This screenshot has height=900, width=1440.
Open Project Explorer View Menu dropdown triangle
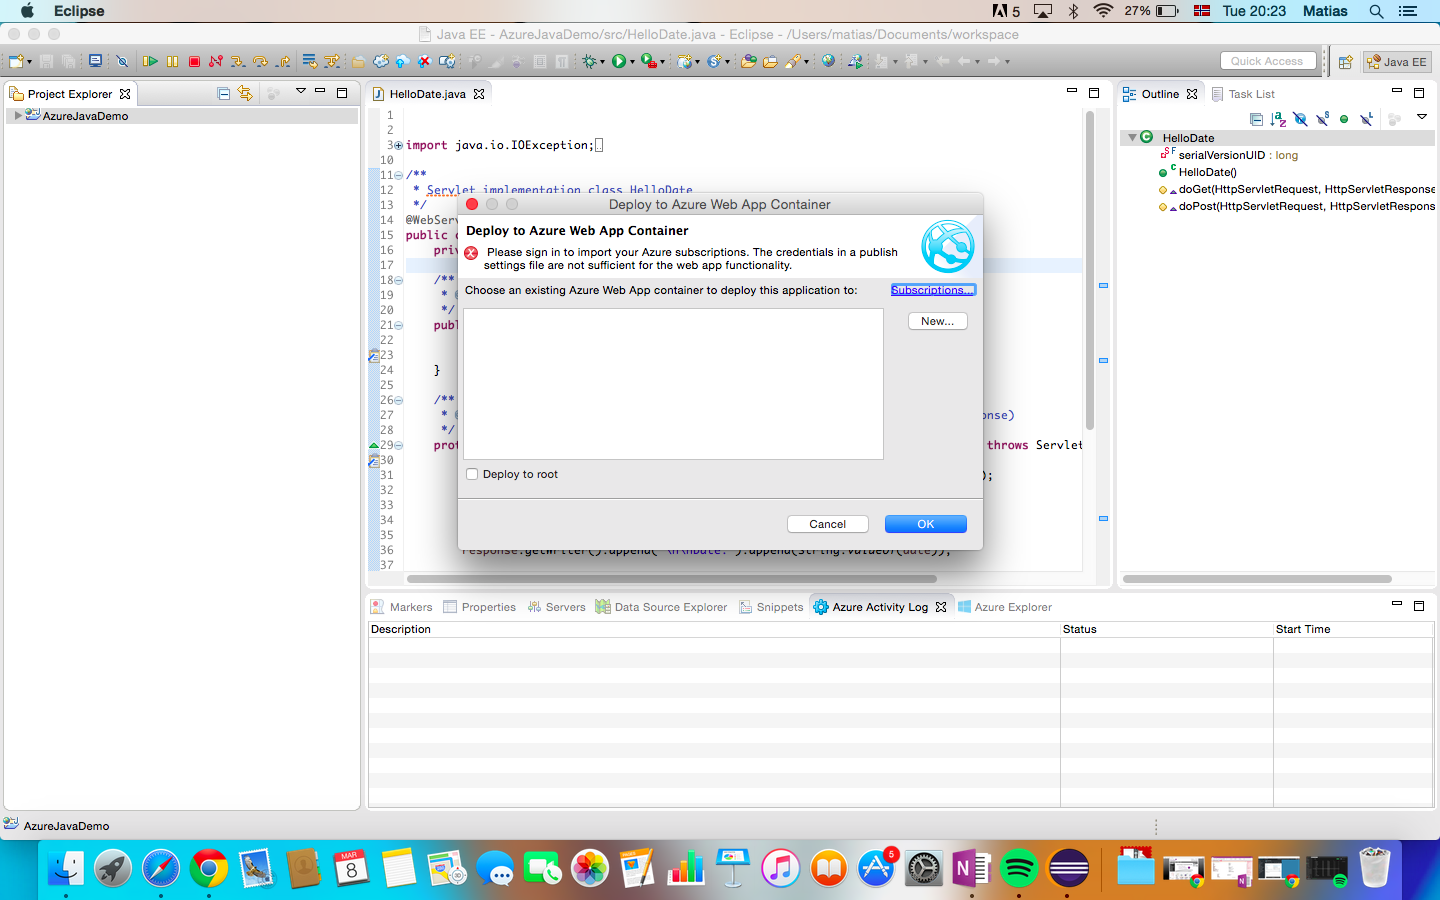300,92
